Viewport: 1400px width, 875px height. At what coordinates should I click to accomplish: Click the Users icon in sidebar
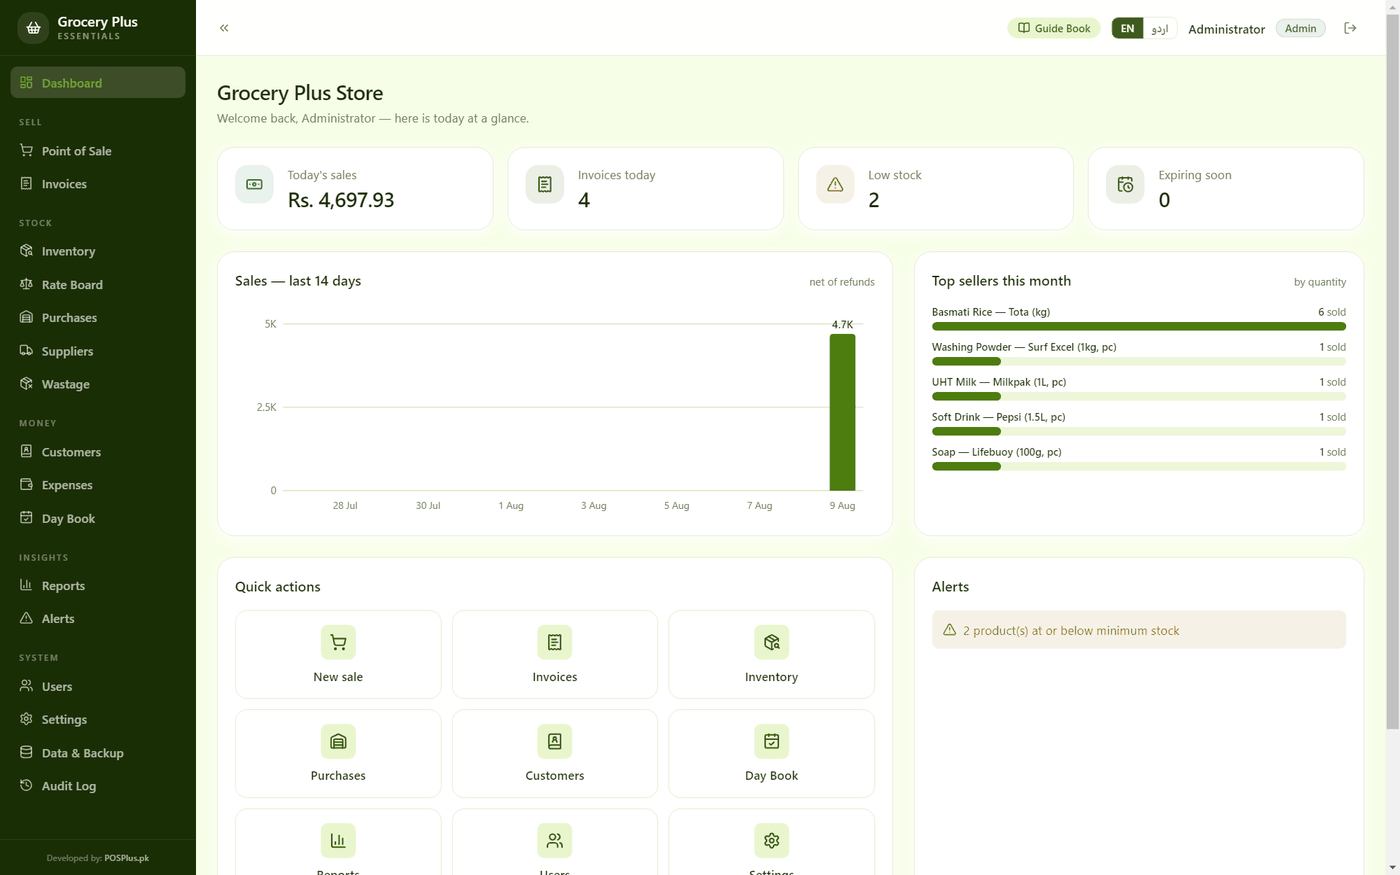point(26,686)
